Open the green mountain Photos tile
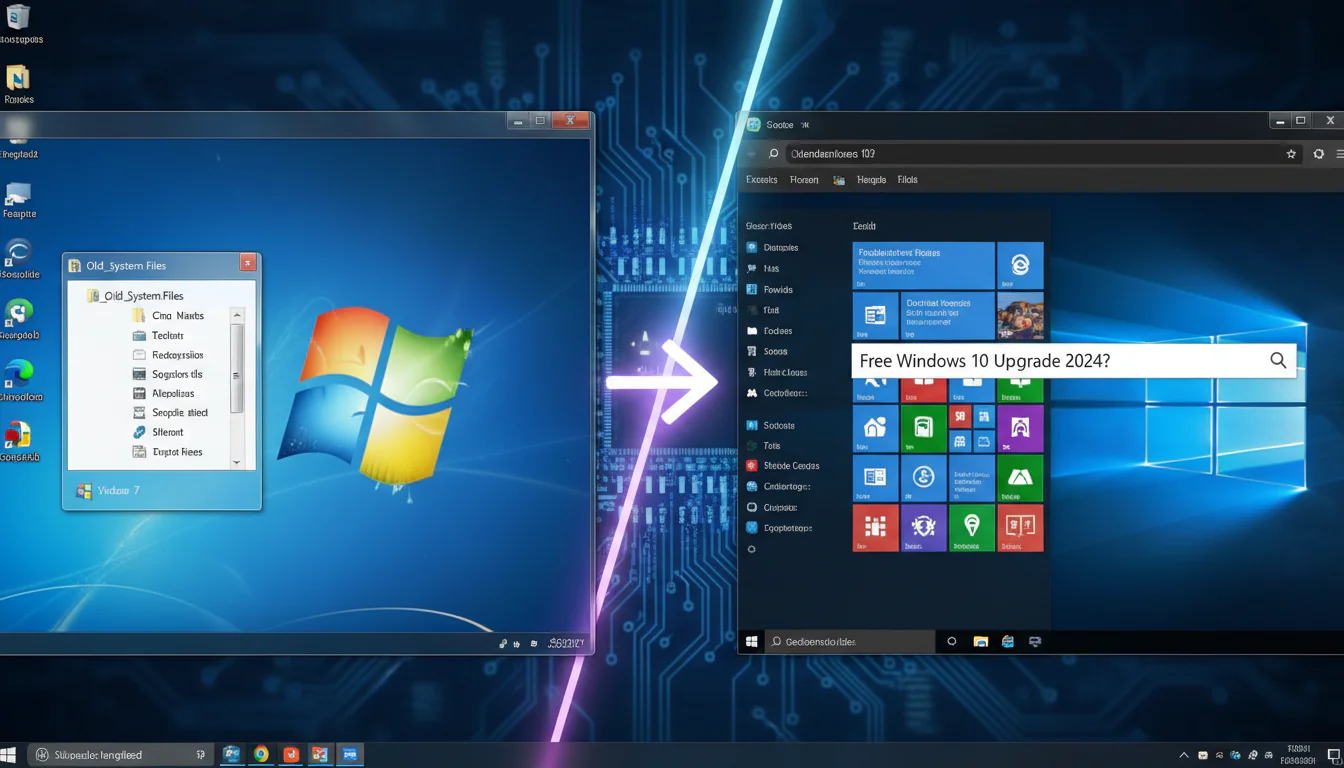 (1021, 478)
